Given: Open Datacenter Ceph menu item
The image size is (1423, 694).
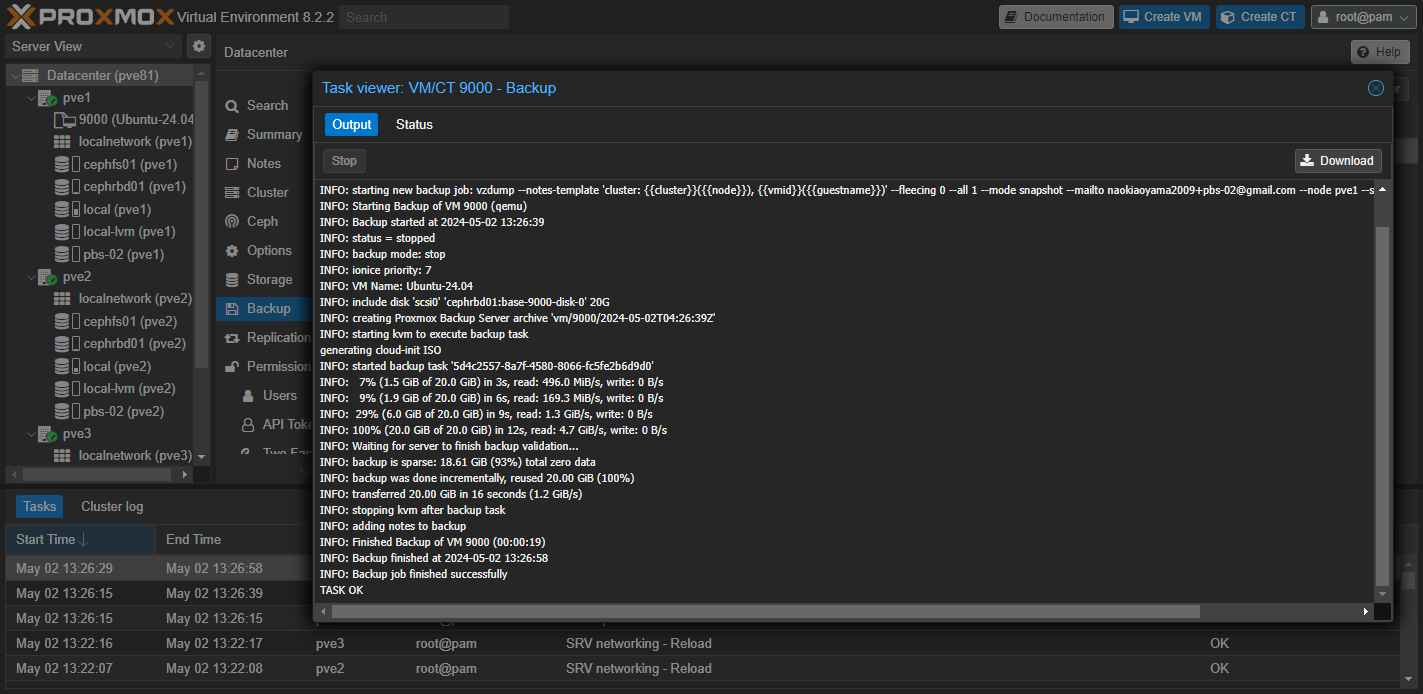Looking at the screenshot, I should (262, 221).
